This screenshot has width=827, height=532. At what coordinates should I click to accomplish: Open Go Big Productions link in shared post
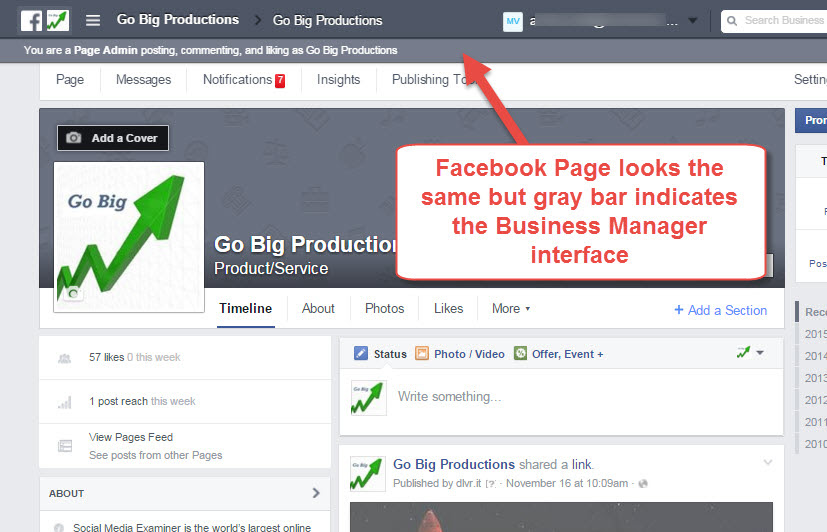point(454,465)
